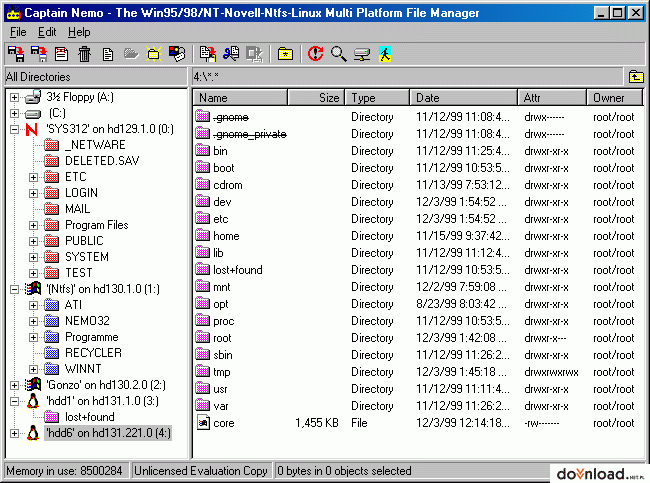Click the grayed paste toolbar icon
Image resolution: width=650 pixels, height=483 pixels.
(254, 54)
